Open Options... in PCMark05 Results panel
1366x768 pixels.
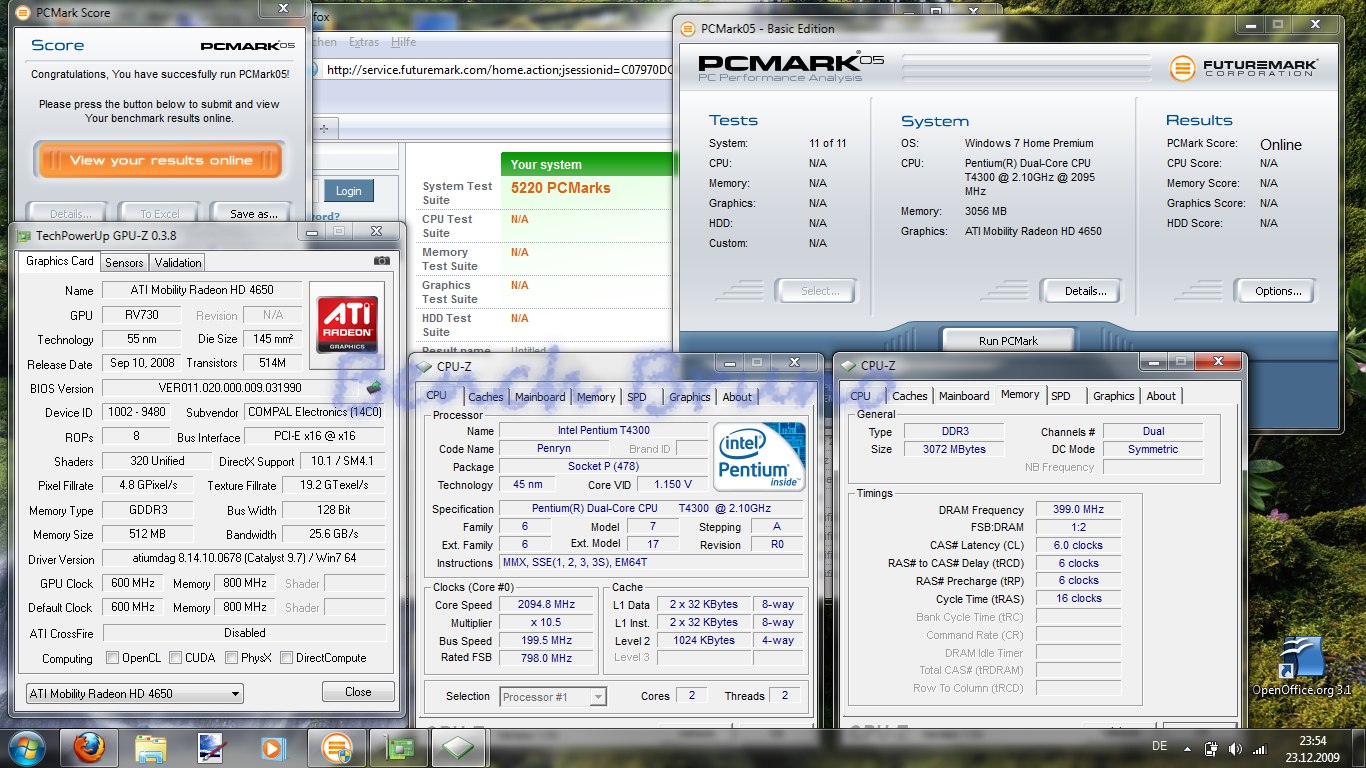[x=1278, y=291]
